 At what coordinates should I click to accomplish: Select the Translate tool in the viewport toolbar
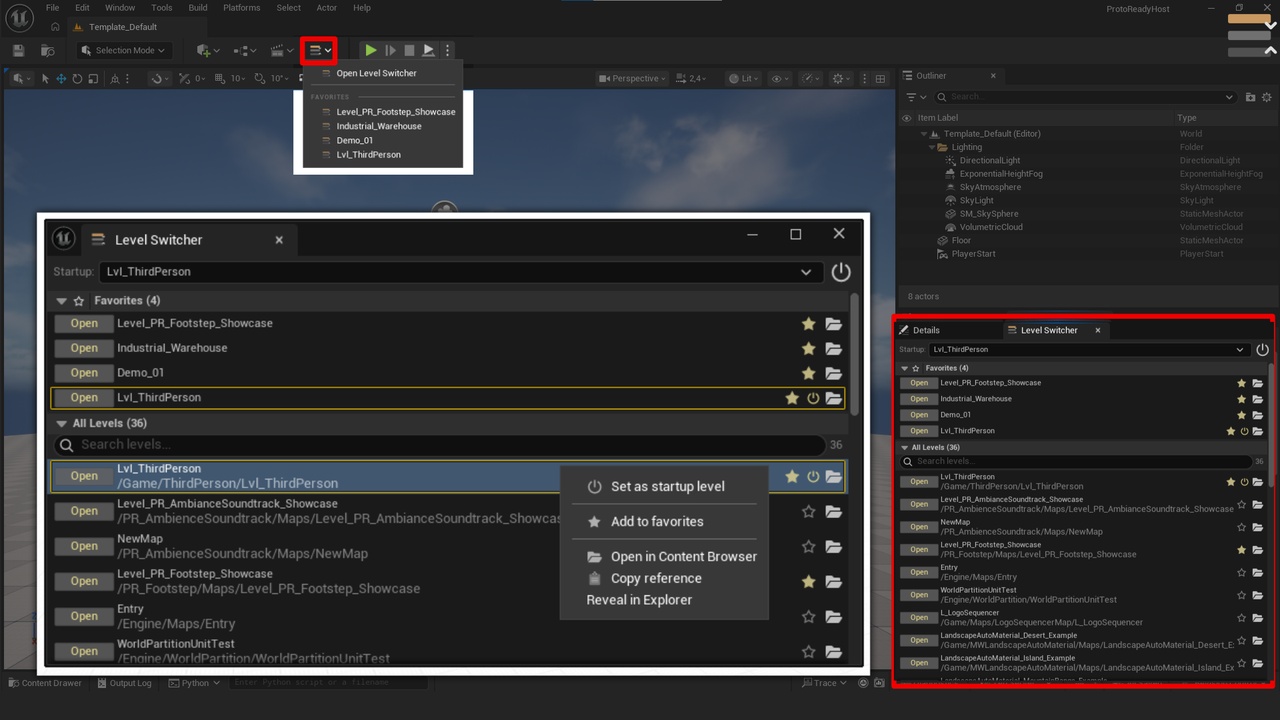(61, 79)
